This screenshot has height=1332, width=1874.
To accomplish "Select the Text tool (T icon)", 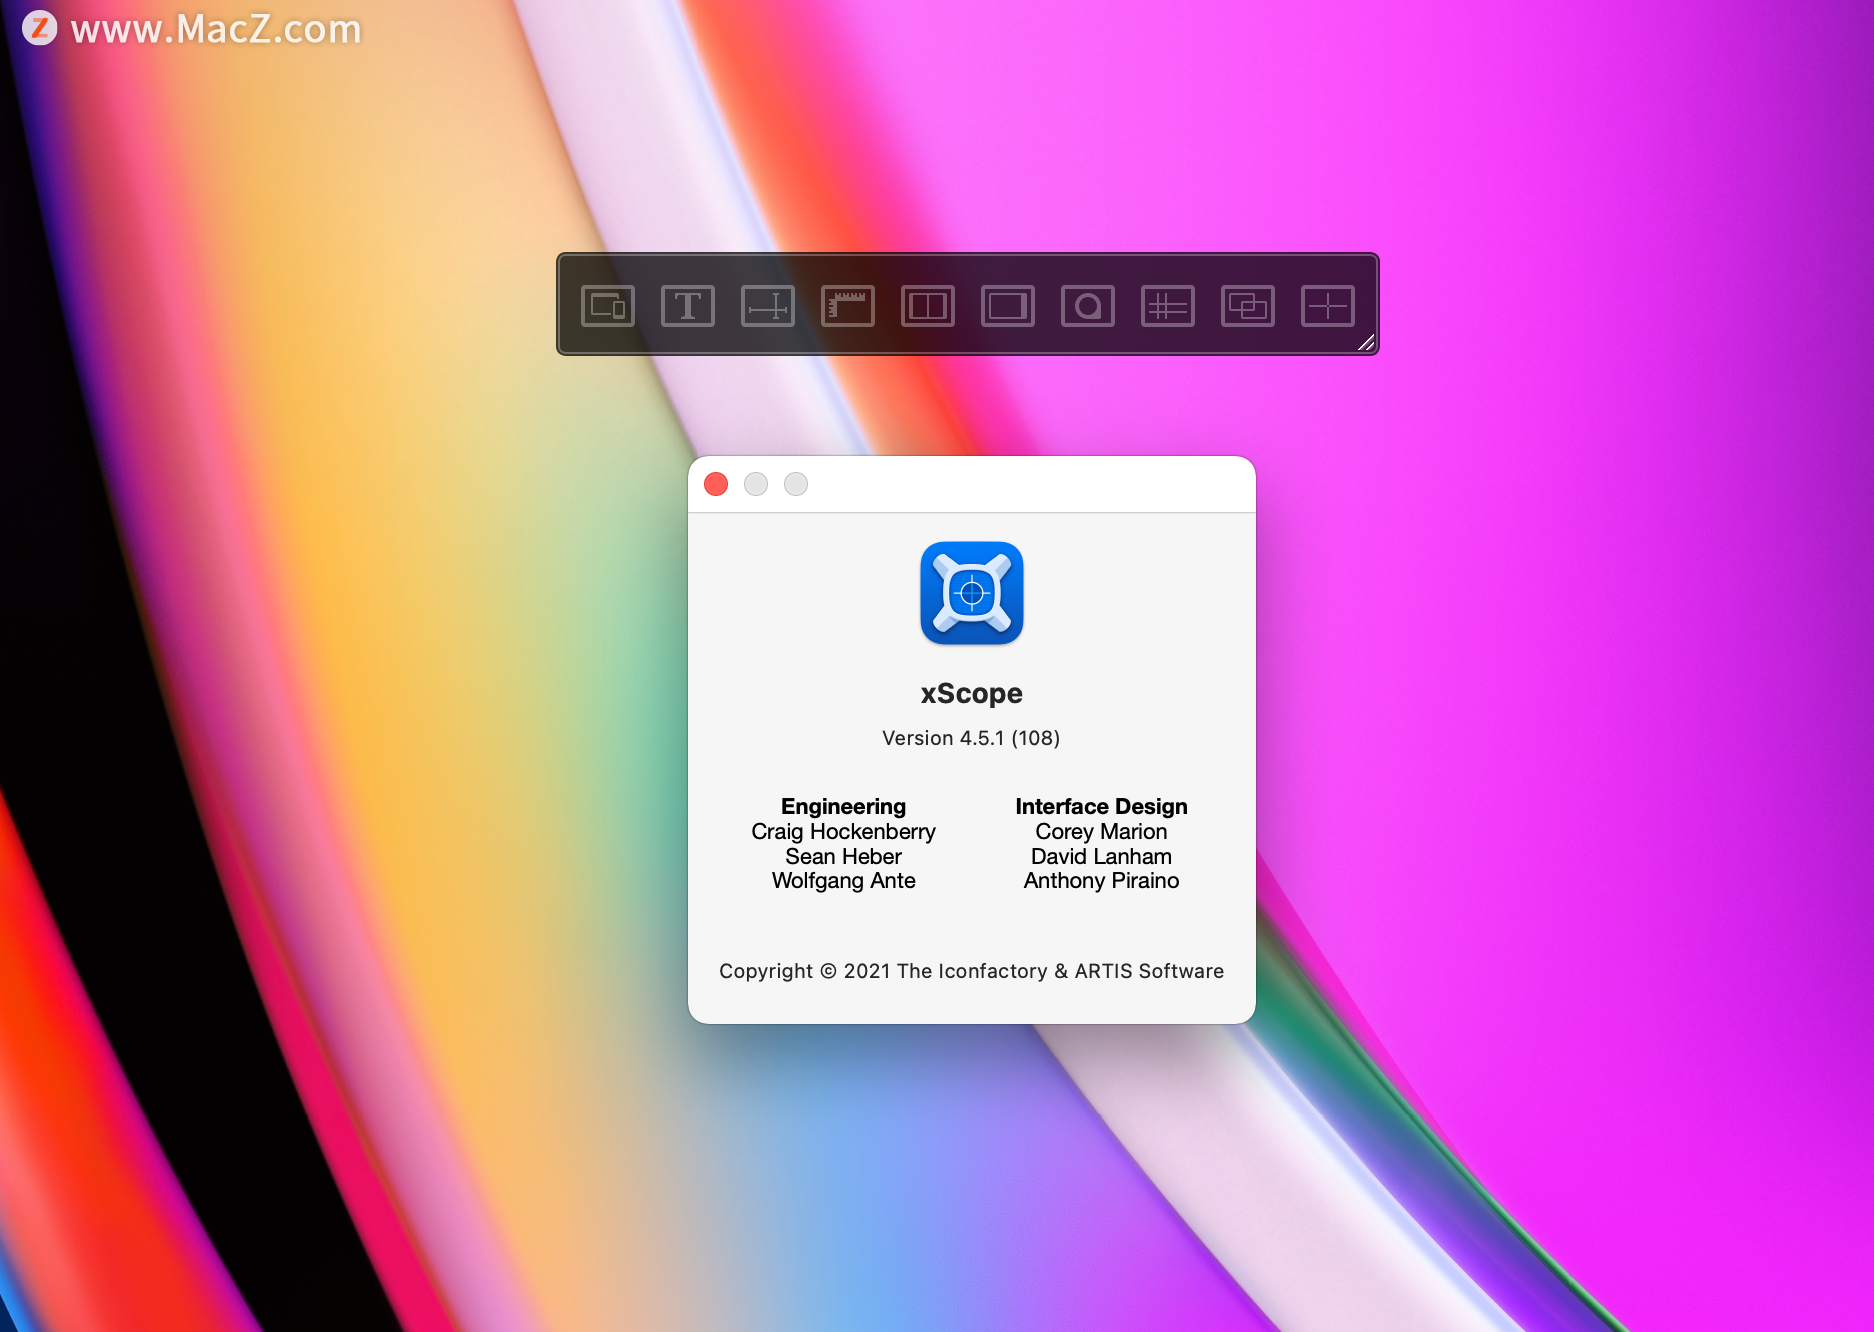I will [688, 306].
